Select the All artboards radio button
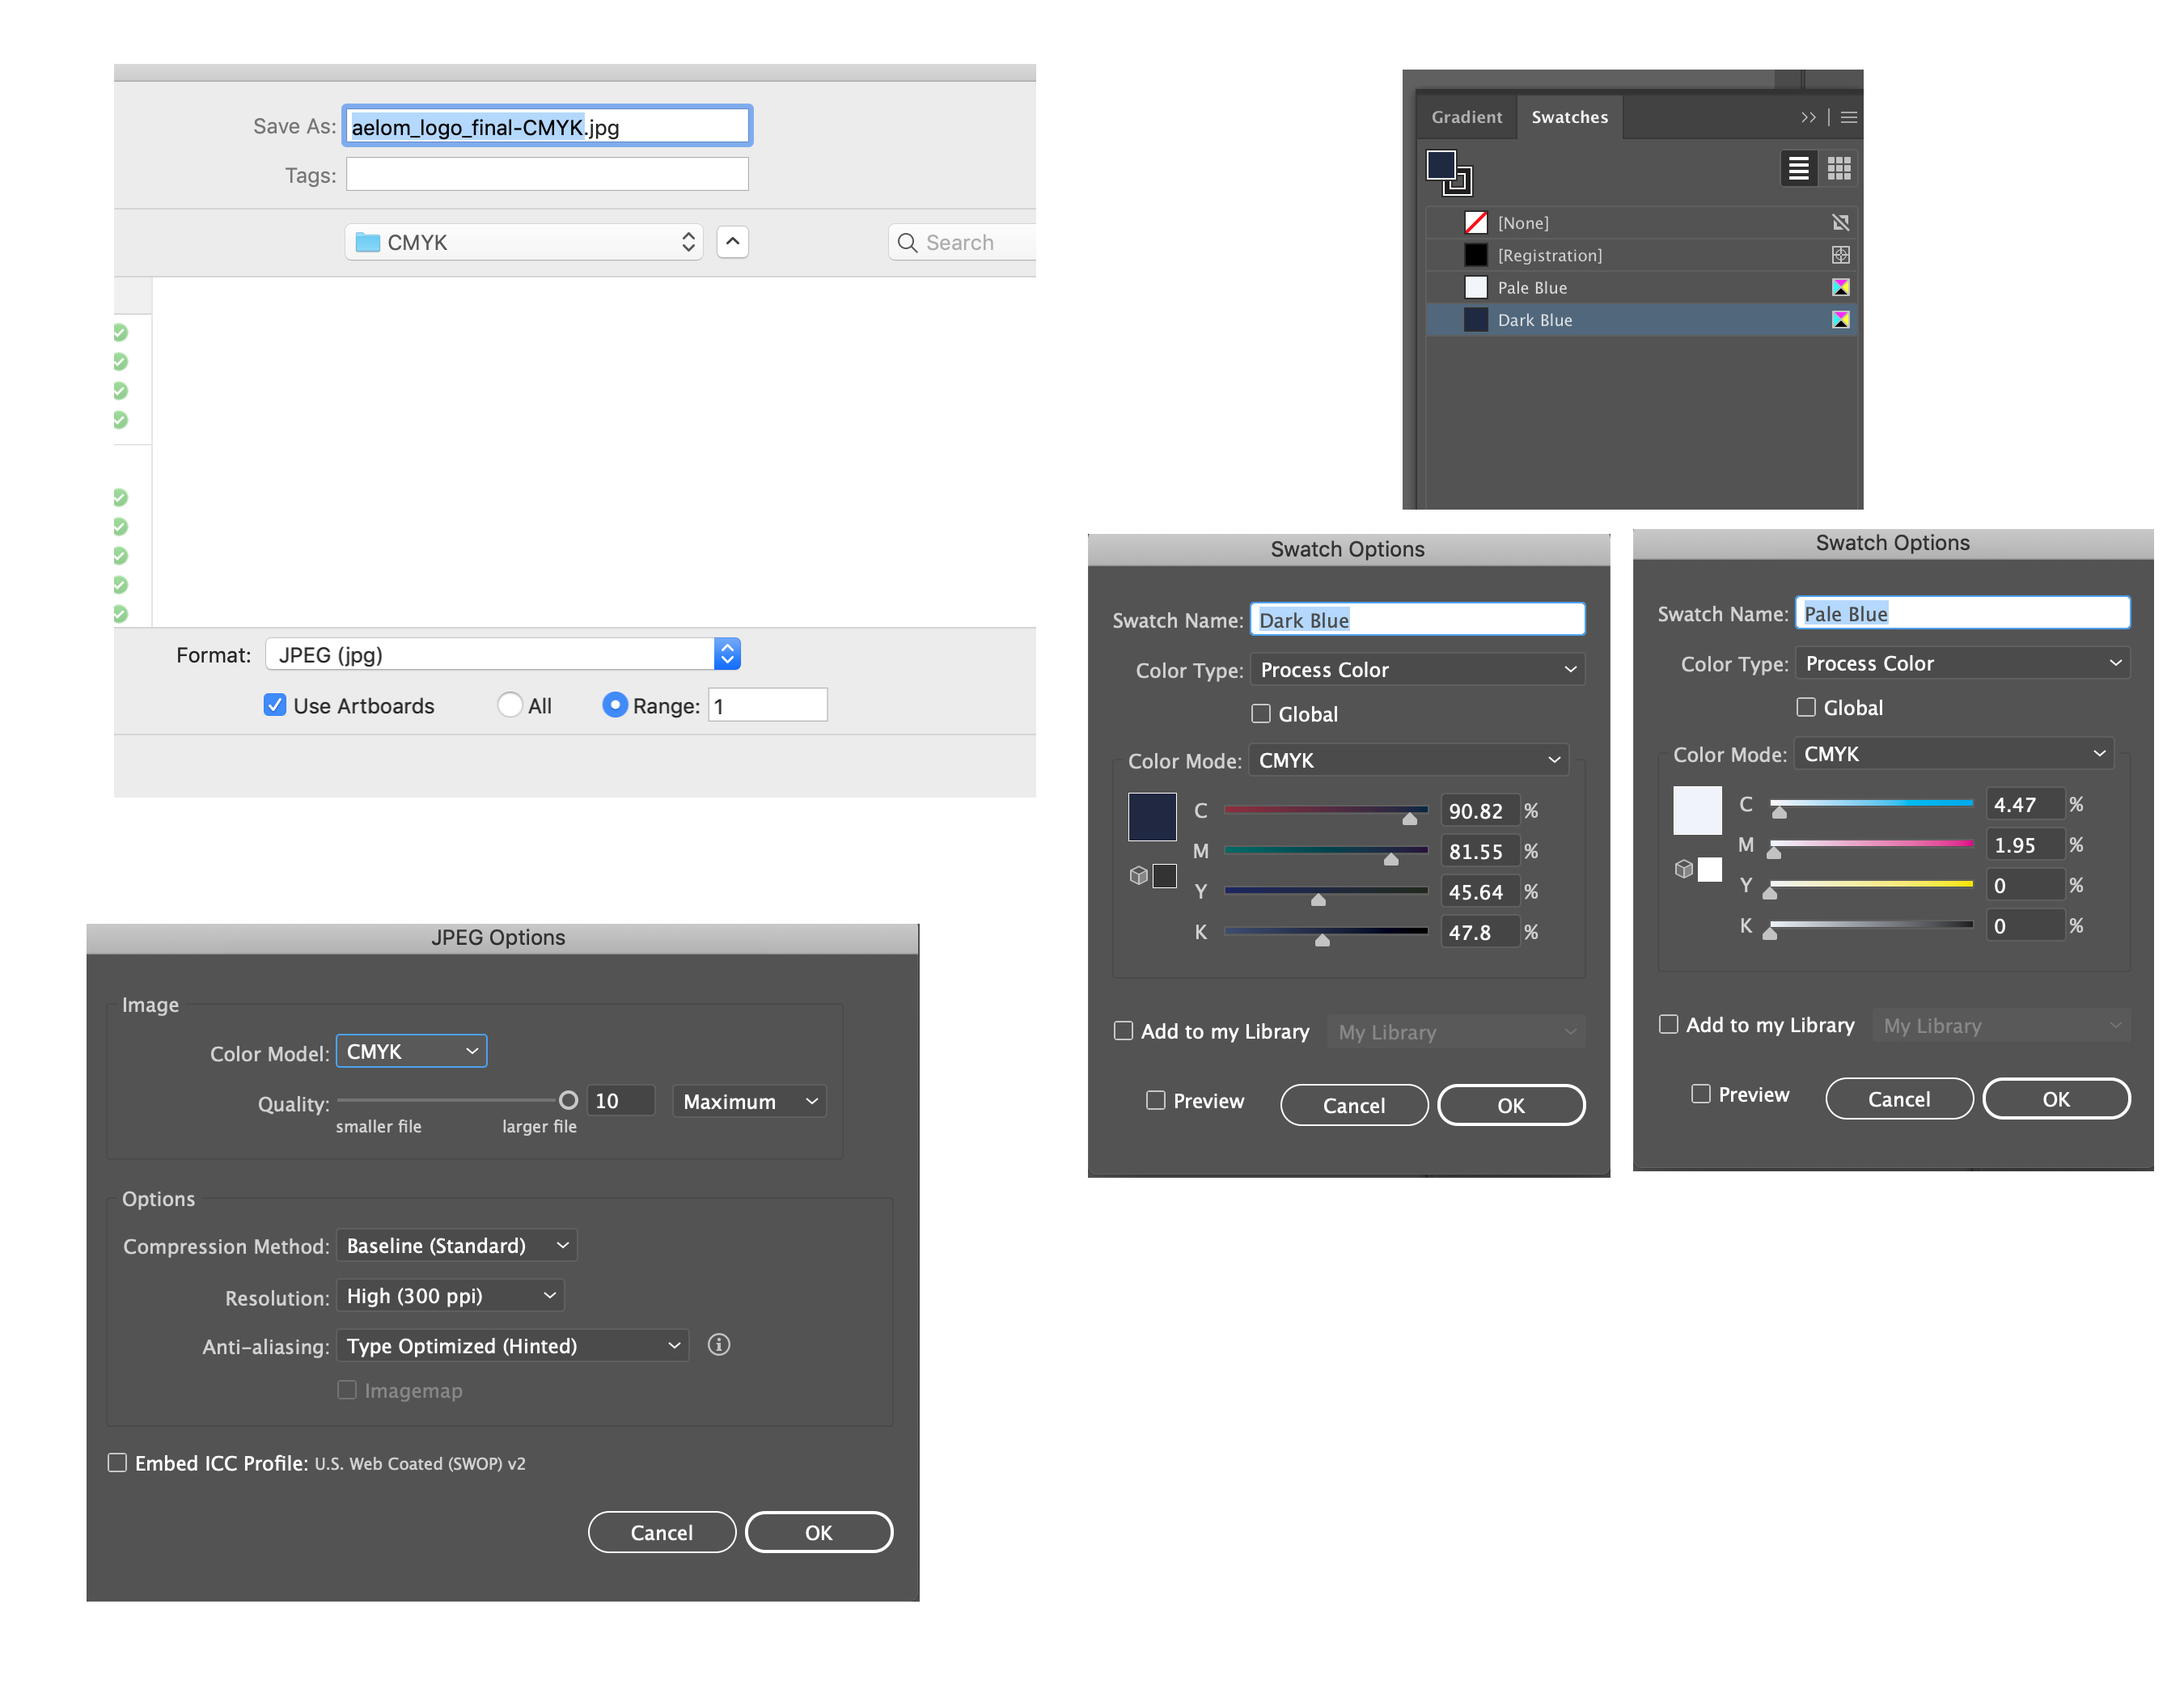2184x1689 pixels. pos(509,705)
